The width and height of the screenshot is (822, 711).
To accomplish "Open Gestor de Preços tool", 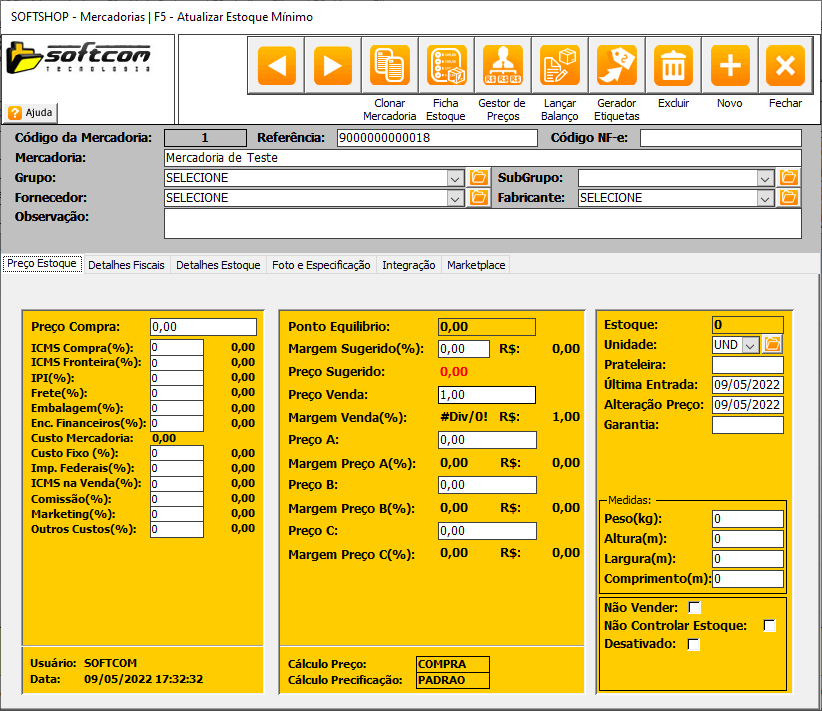I will (x=503, y=66).
